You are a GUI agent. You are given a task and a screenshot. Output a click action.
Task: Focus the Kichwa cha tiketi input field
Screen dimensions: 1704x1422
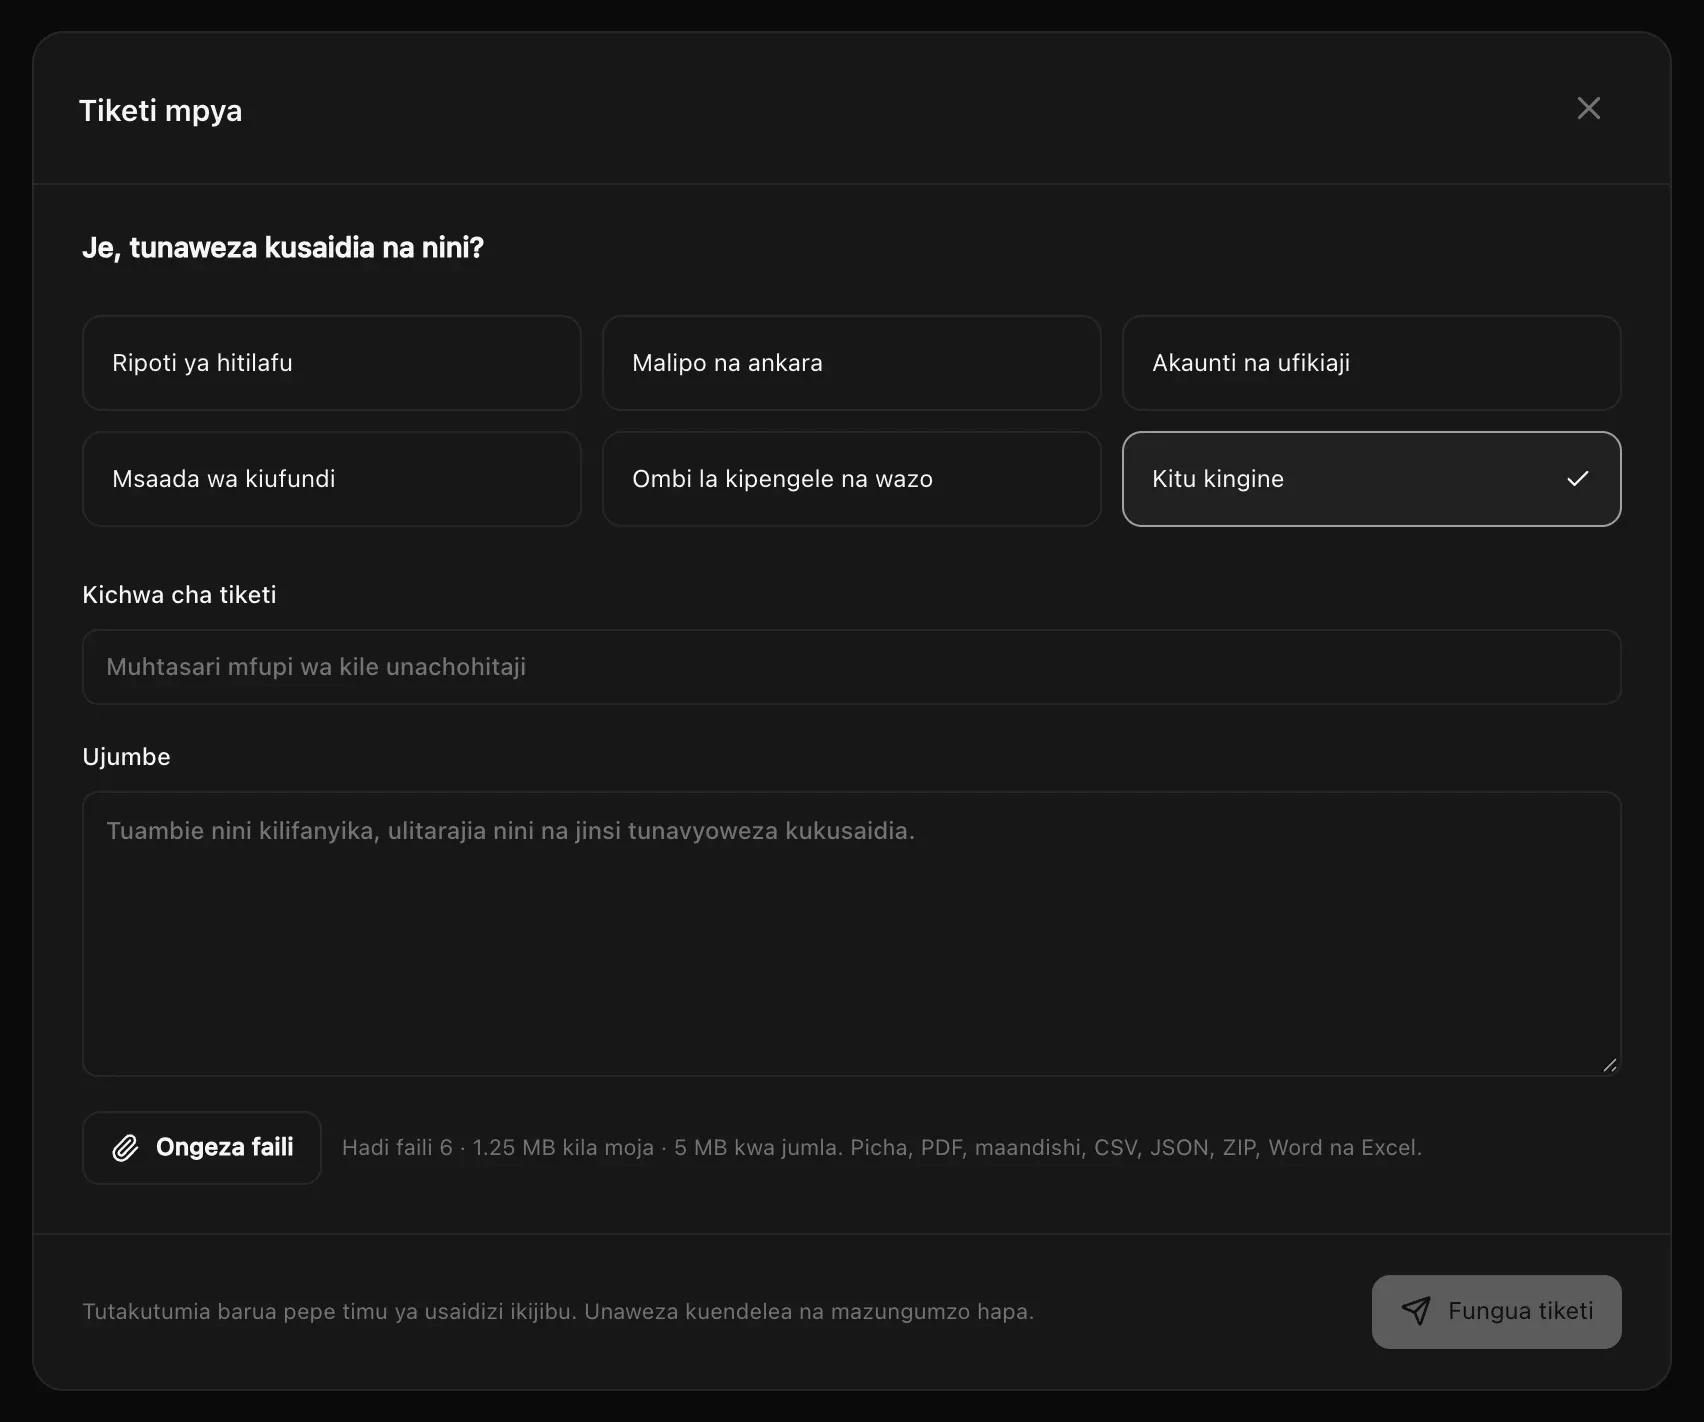pyautogui.click(x=851, y=667)
